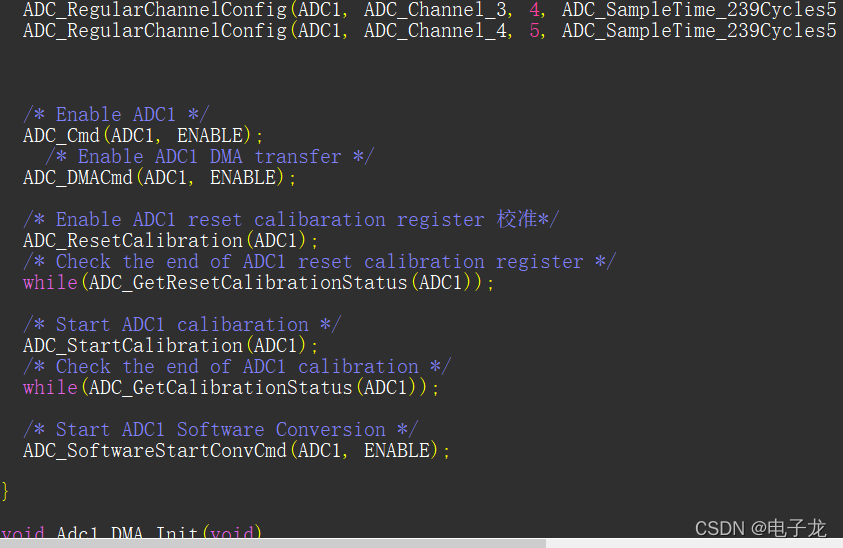Screen dimensions: 843x548
Task: Click the line 'ADC_Cmd(ADC1, ENABLE);'
Action: [143, 136]
